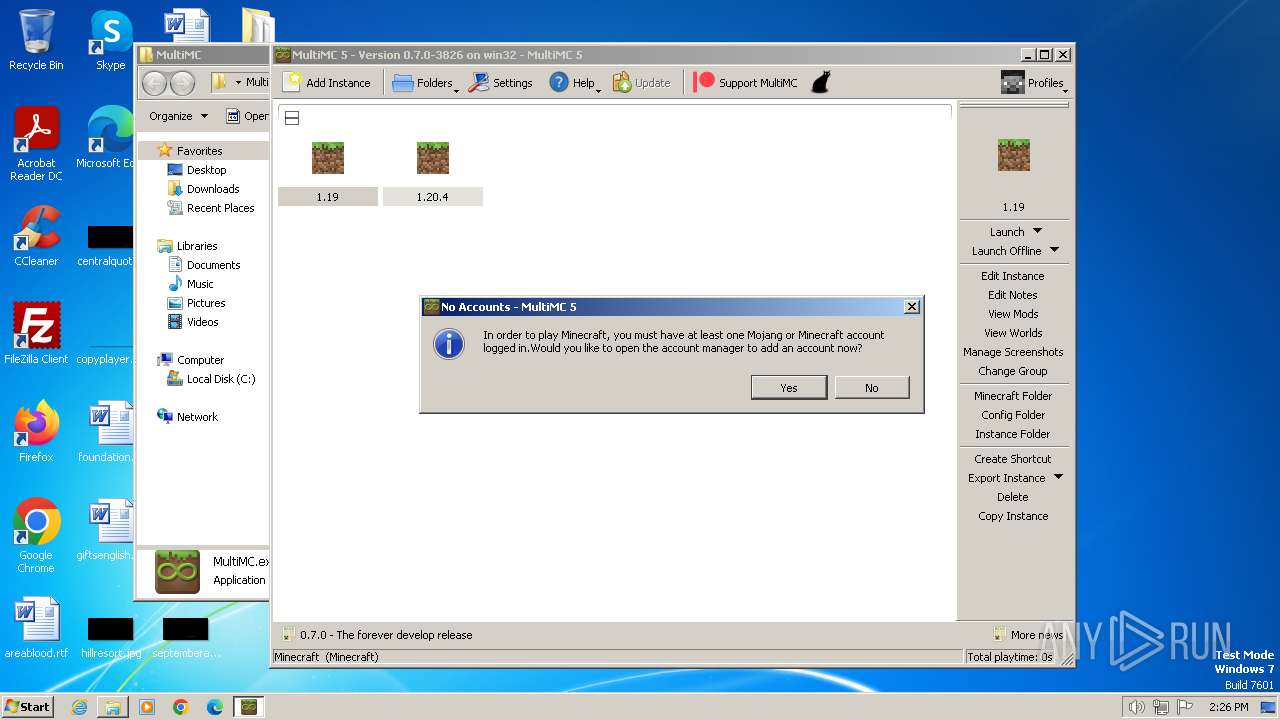Open the Minecraft Folder entry
The width and height of the screenshot is (1280, 720).
tap(1012, 396)
